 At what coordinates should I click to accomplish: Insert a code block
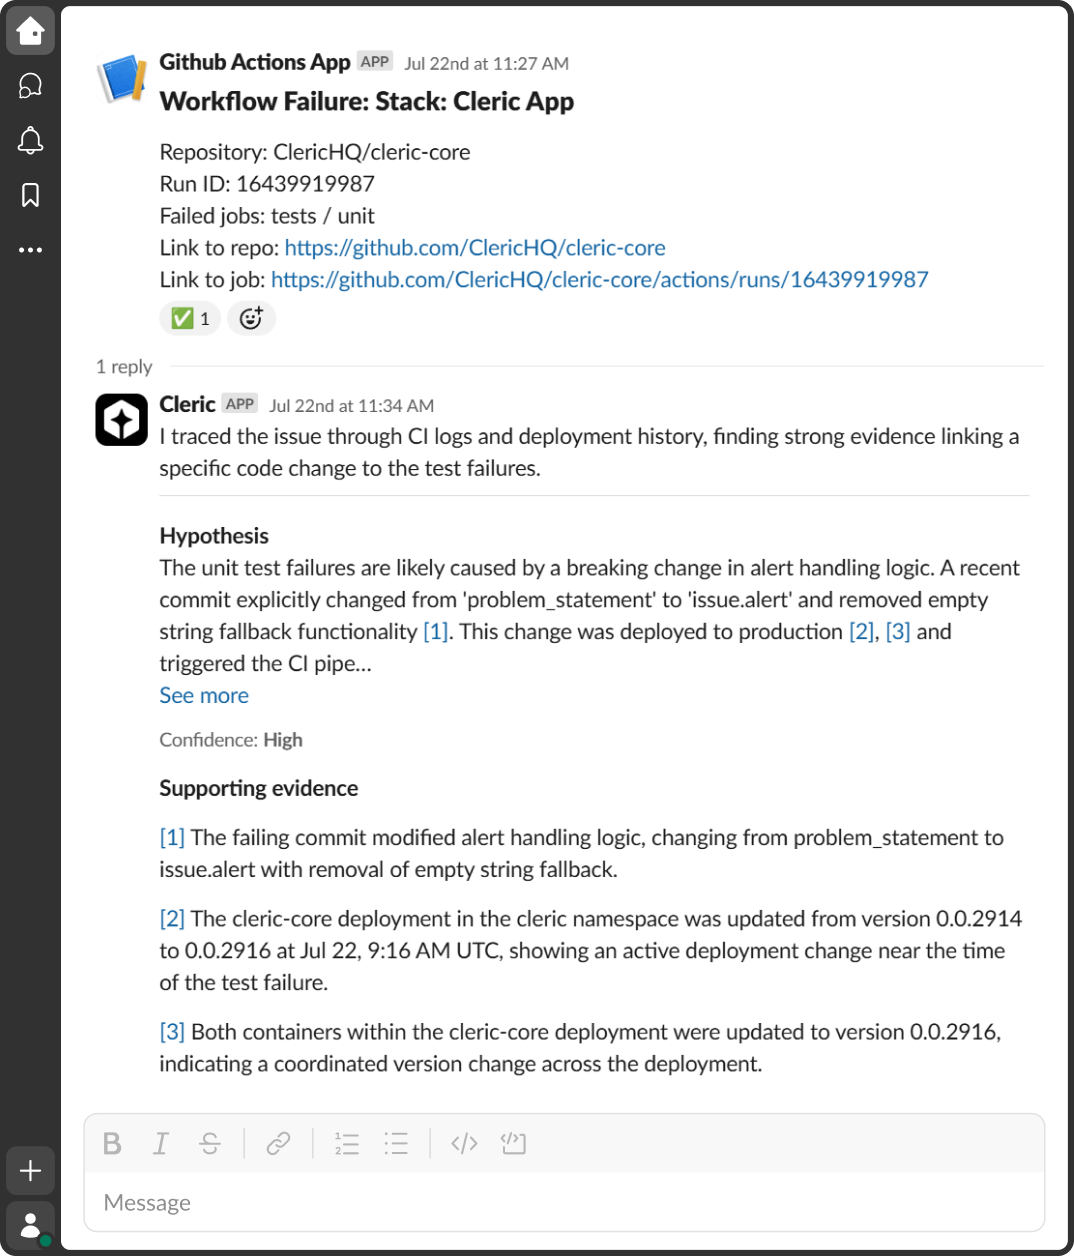[513, 1143]
